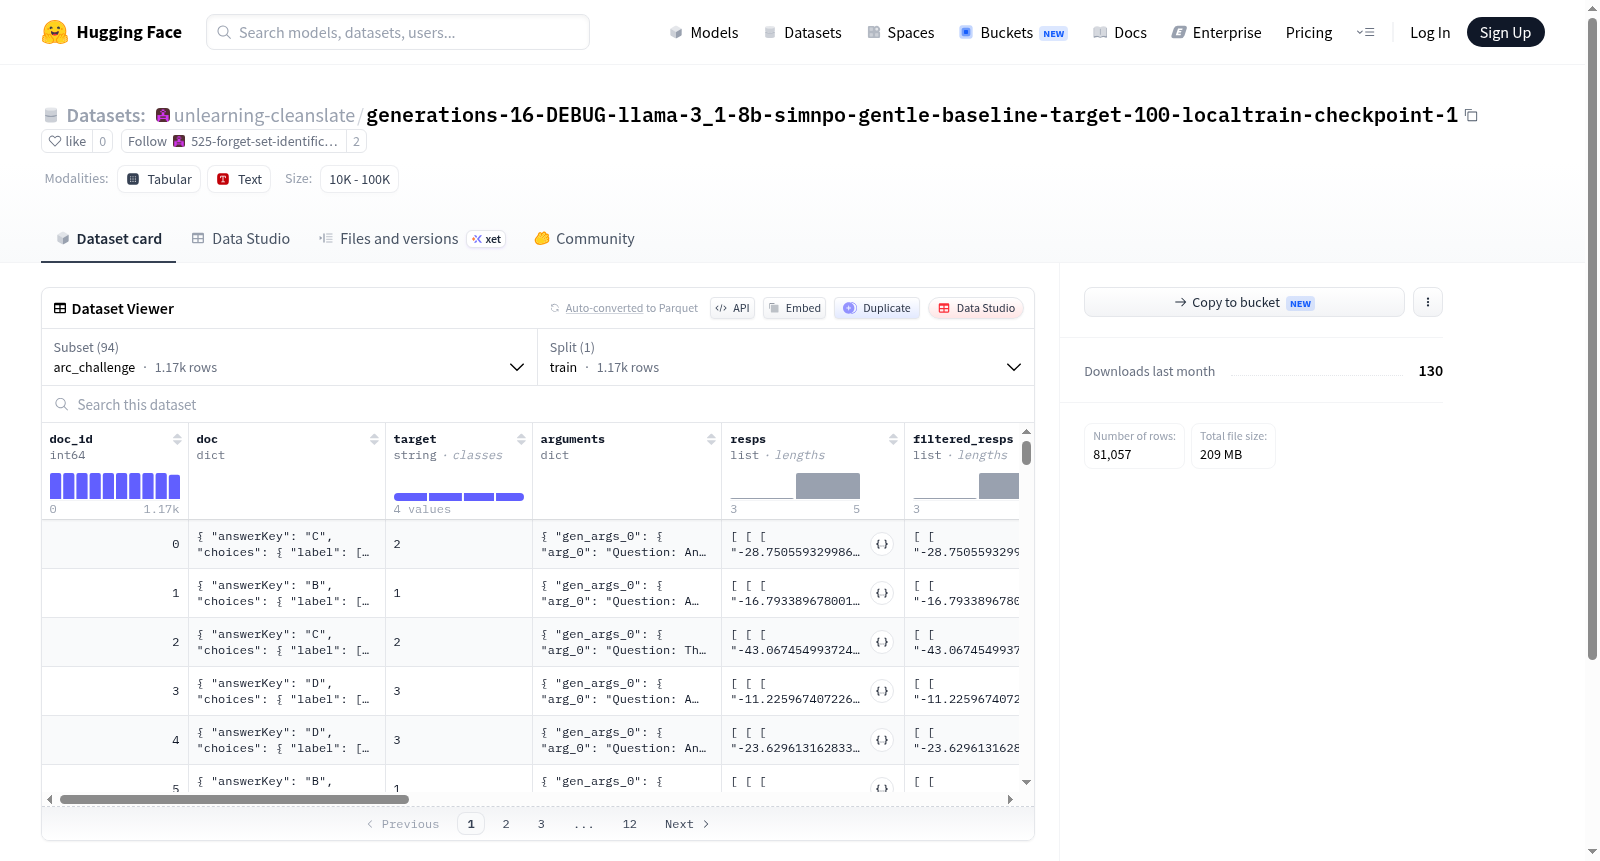Click the xet badge on Files tab
Screen dimensions: 1600x861
pos(487,239)
